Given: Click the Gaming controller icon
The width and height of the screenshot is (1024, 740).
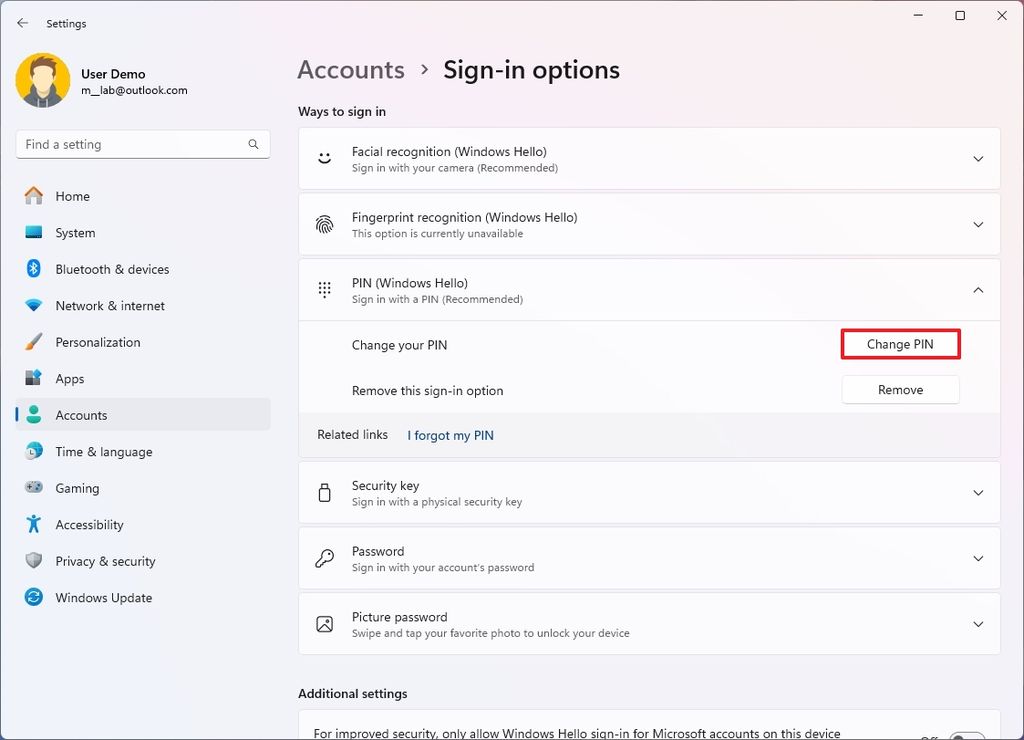Looking at the screenshot, I should click(34, 488).
